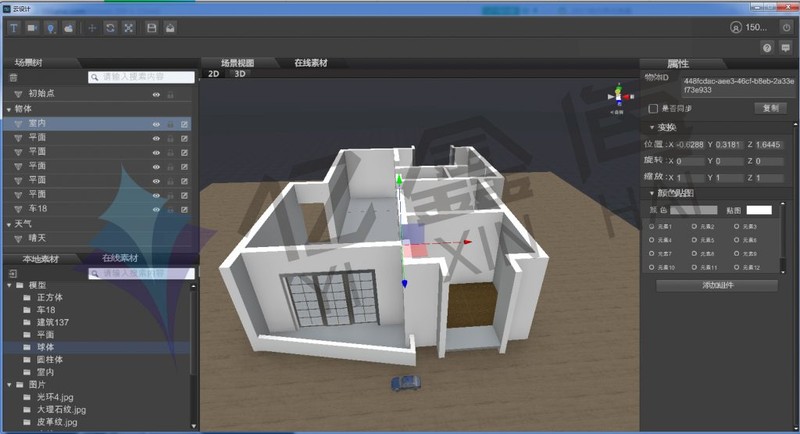The width and height of the screenshot is (800, 434).
Task: Switch to the top 在线素材 tab
Action: [311, 63]
